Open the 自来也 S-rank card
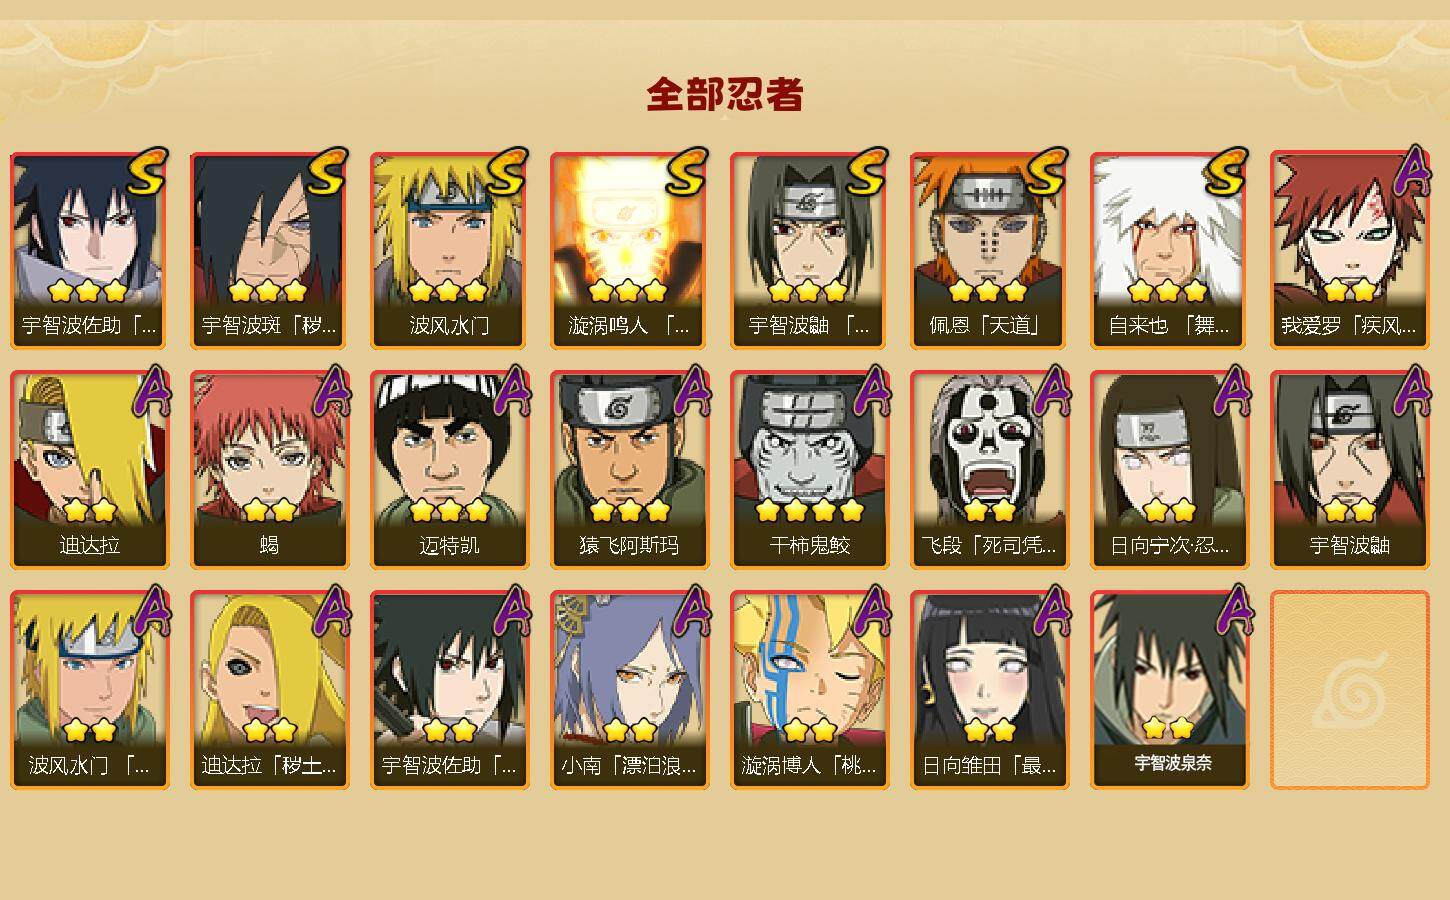Image resolution: width=1450 pixels, height=900 pixels. pyautogui.click(x=1169, y=250)
